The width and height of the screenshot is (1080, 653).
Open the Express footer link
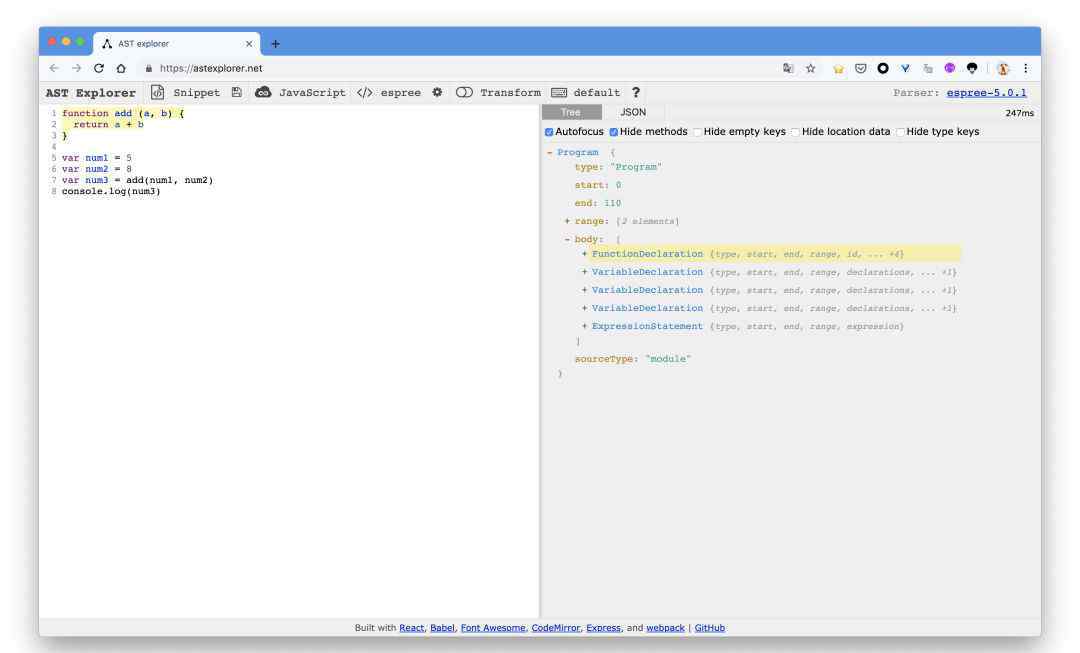603,628
